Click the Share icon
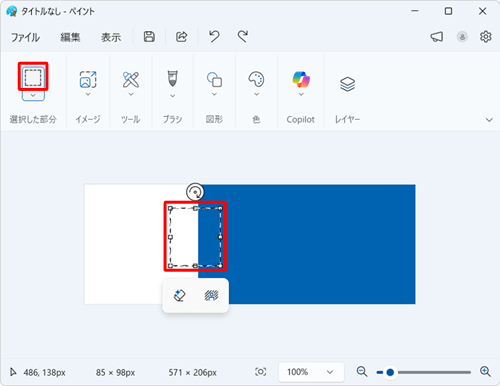 click(181, 37)
